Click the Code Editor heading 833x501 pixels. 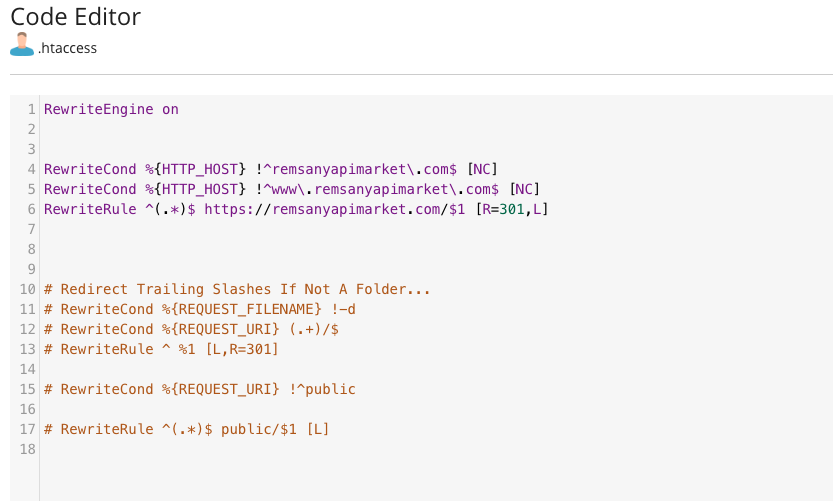coord(75,17)
